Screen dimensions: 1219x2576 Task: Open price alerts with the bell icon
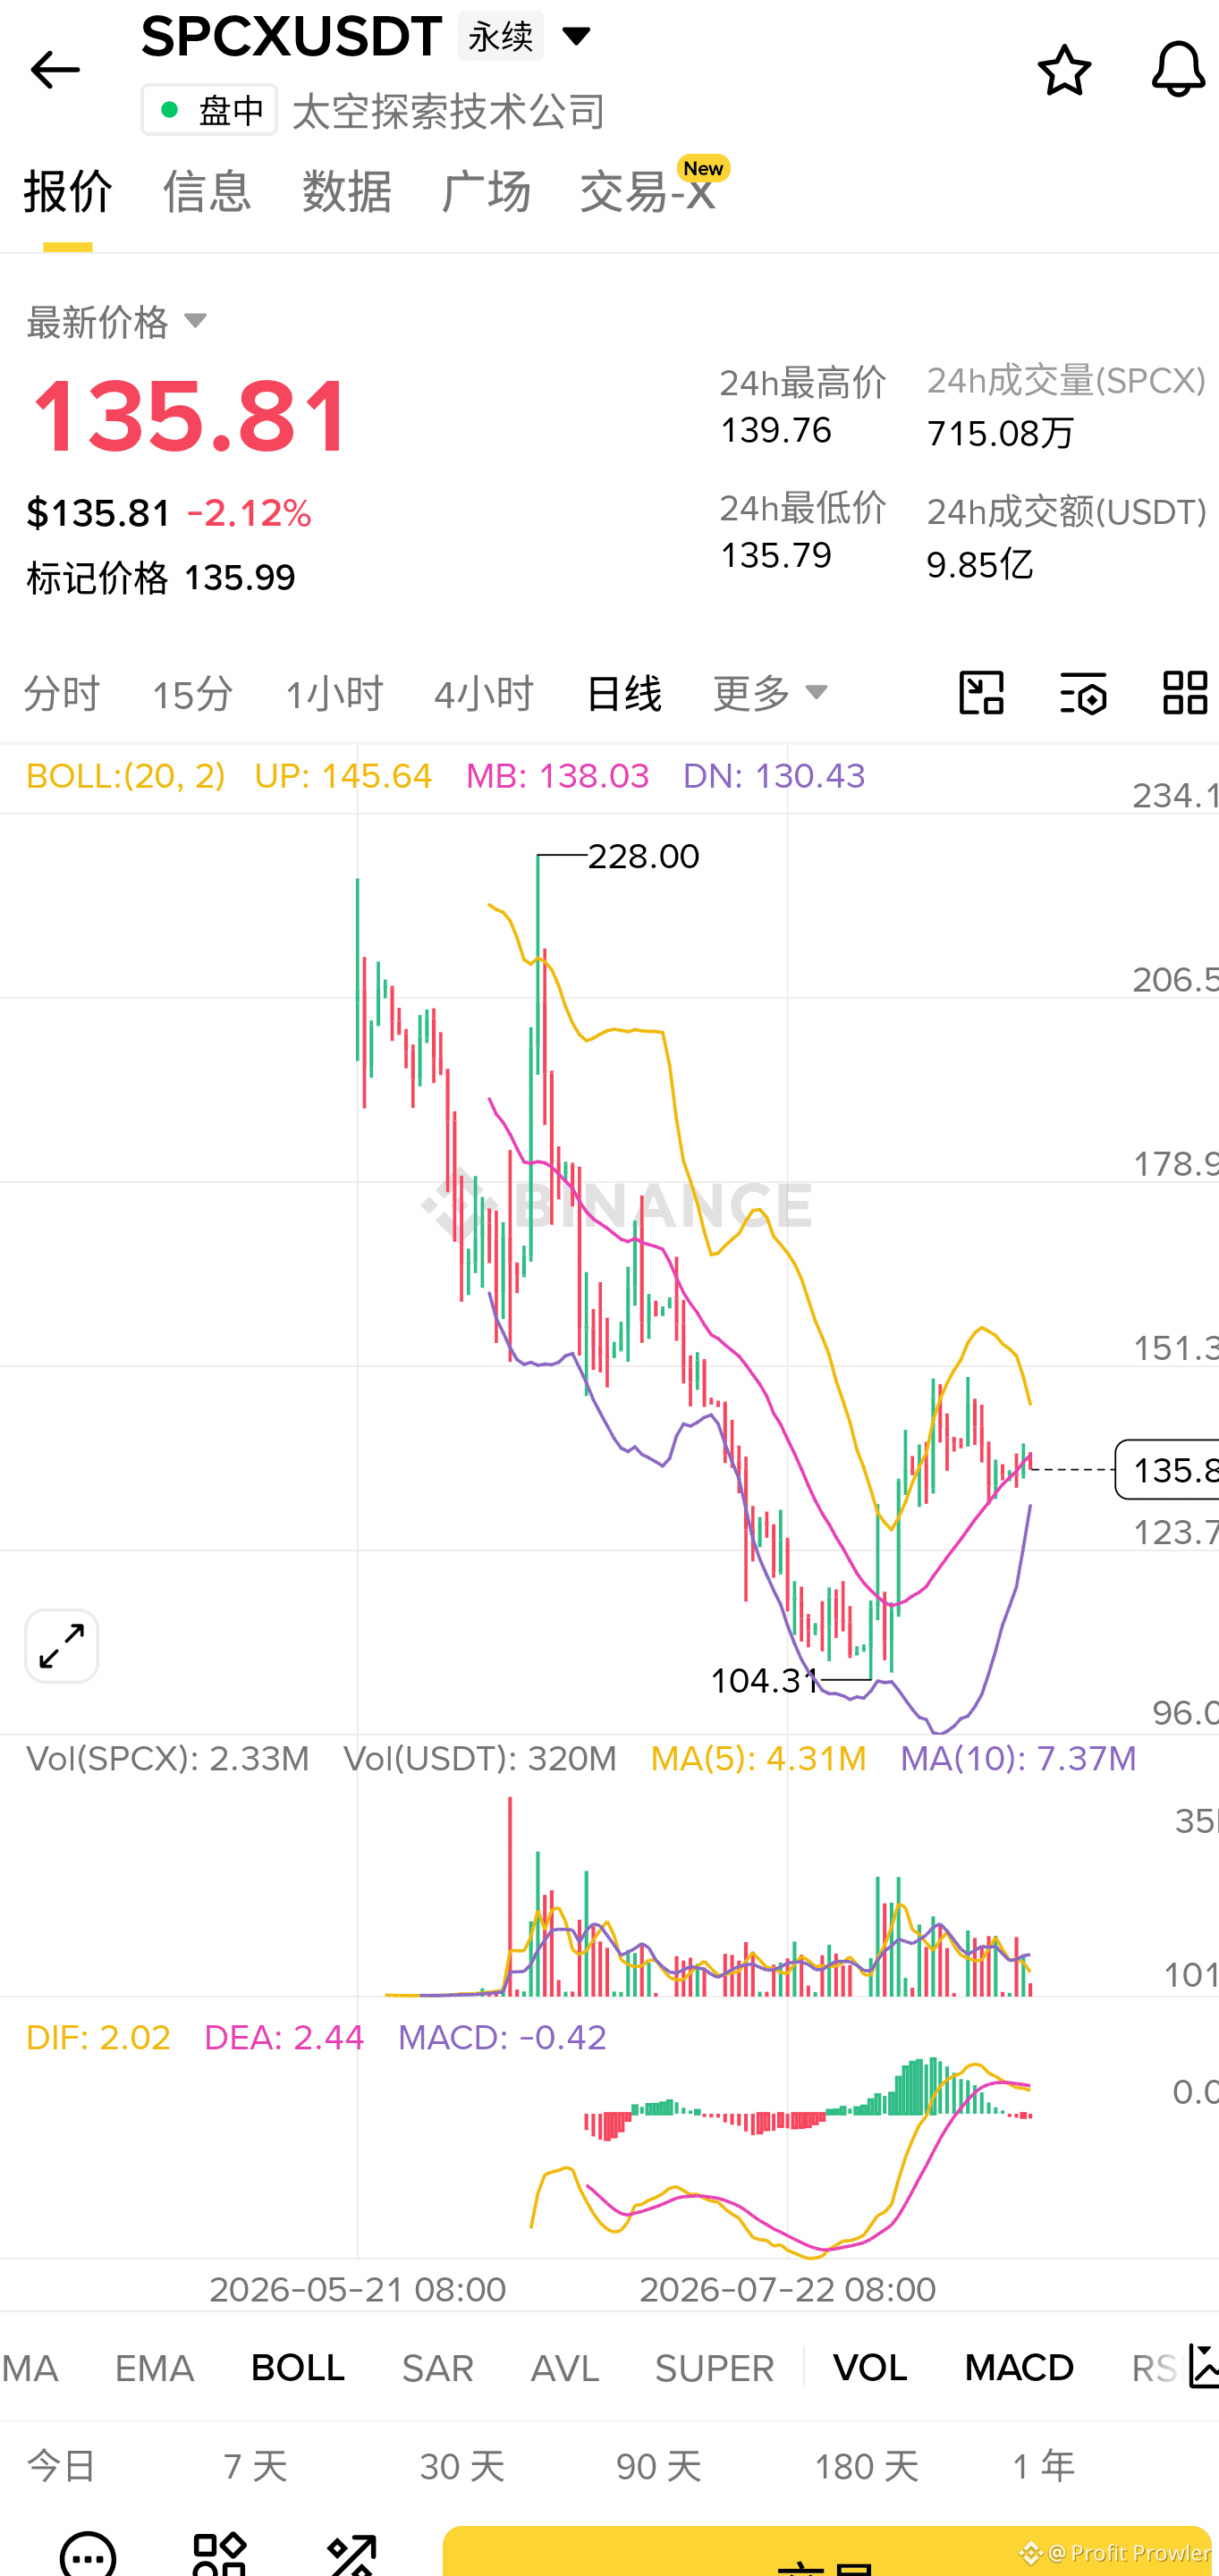(x=1178, y=70)
